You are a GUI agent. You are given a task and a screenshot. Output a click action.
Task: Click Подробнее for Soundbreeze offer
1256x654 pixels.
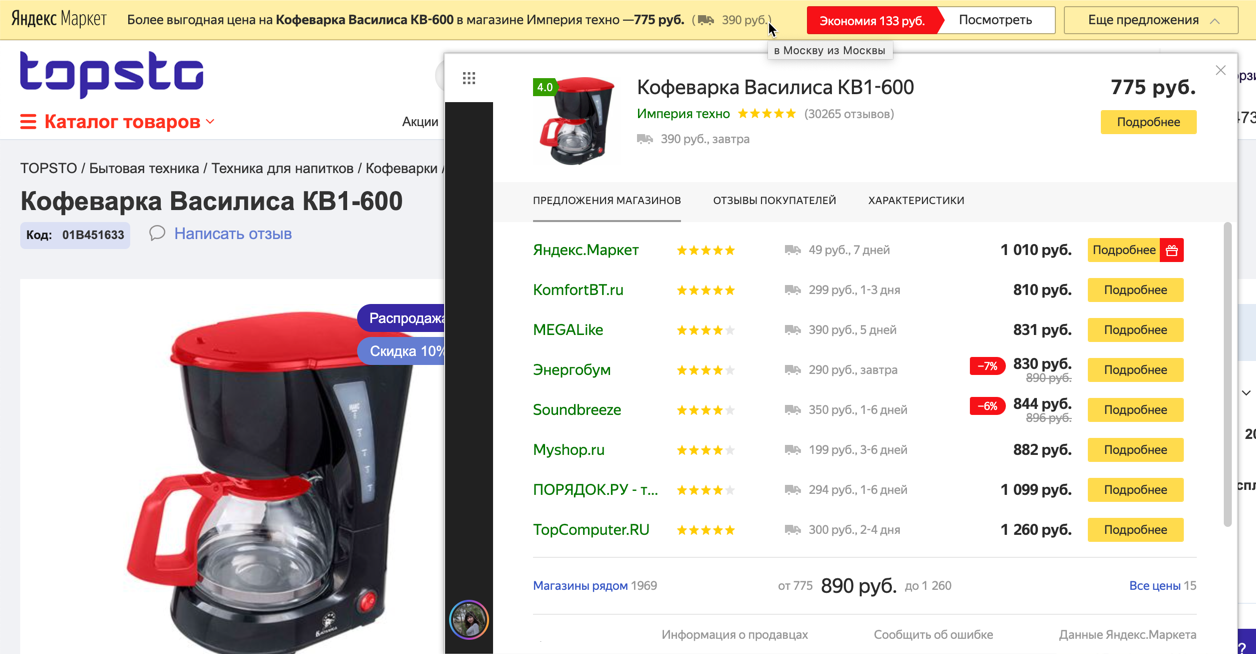tap(1136, 410)
